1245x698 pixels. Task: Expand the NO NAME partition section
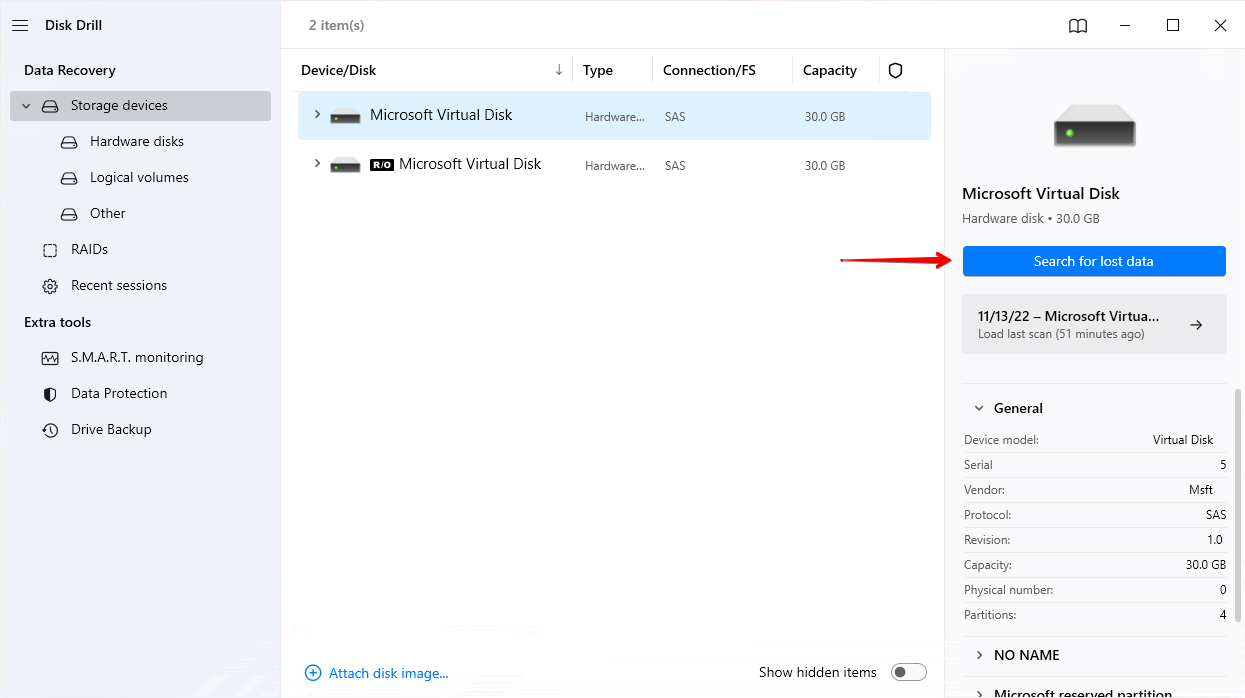979,655
